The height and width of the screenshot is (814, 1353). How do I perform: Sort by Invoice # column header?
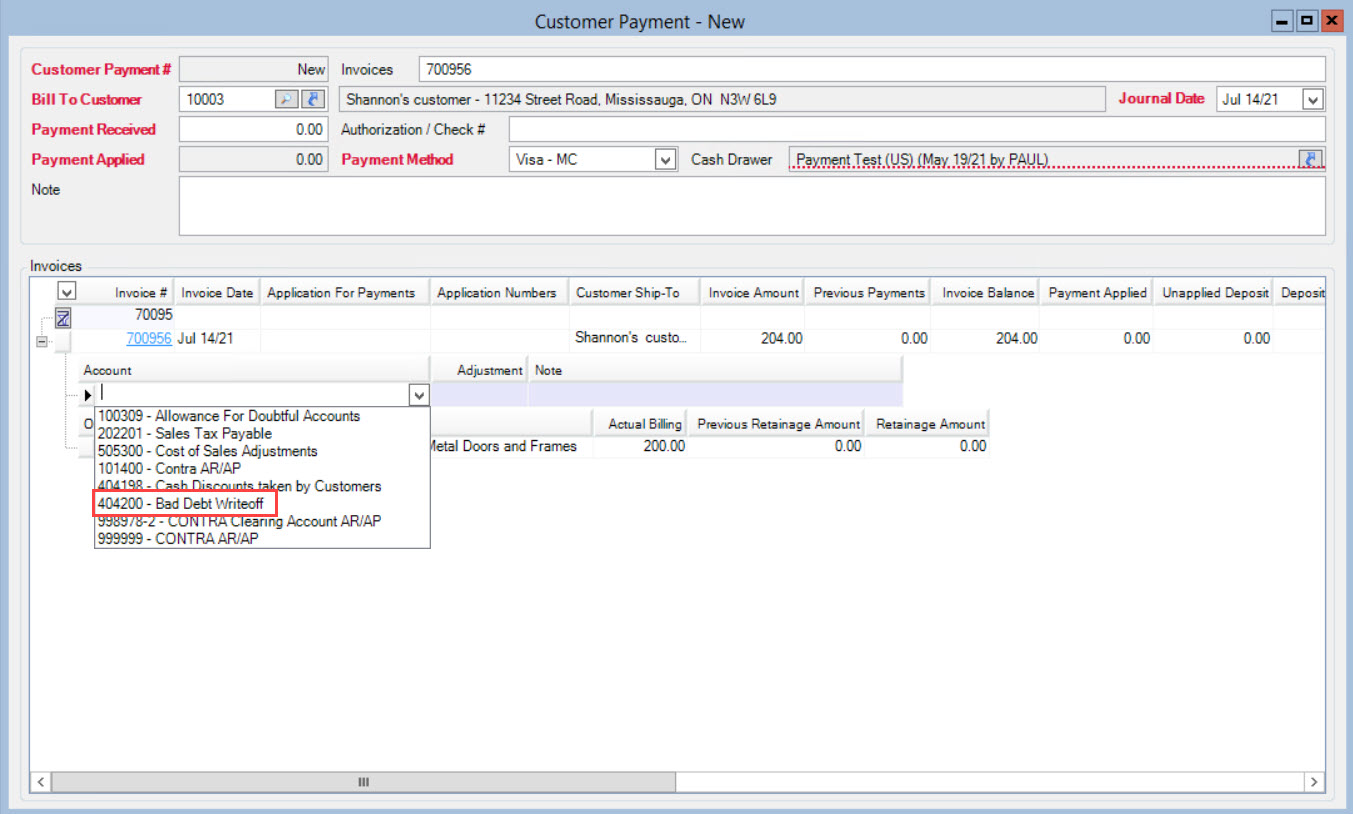[127, 292]
